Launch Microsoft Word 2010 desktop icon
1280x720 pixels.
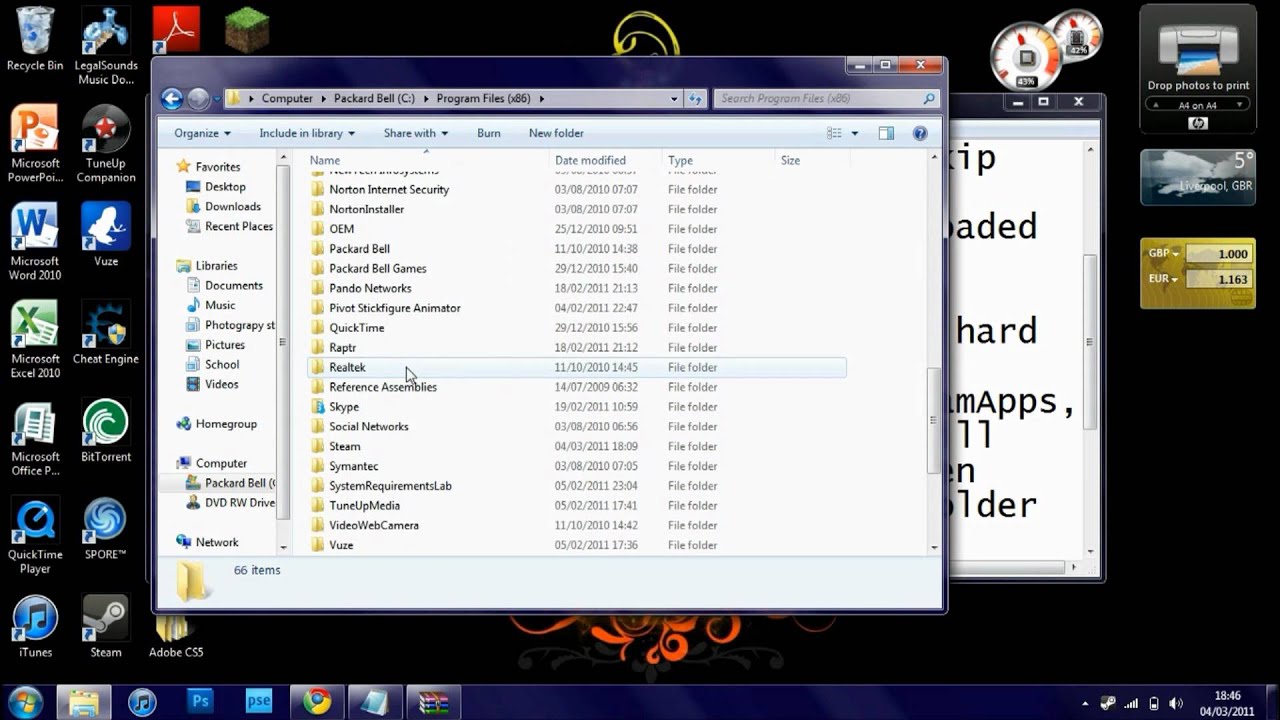tap(35, 241)
